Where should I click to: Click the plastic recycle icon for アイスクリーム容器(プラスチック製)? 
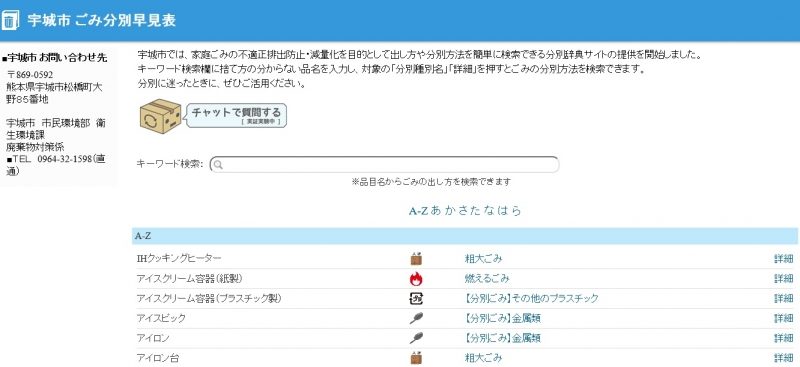click(416, 299)
